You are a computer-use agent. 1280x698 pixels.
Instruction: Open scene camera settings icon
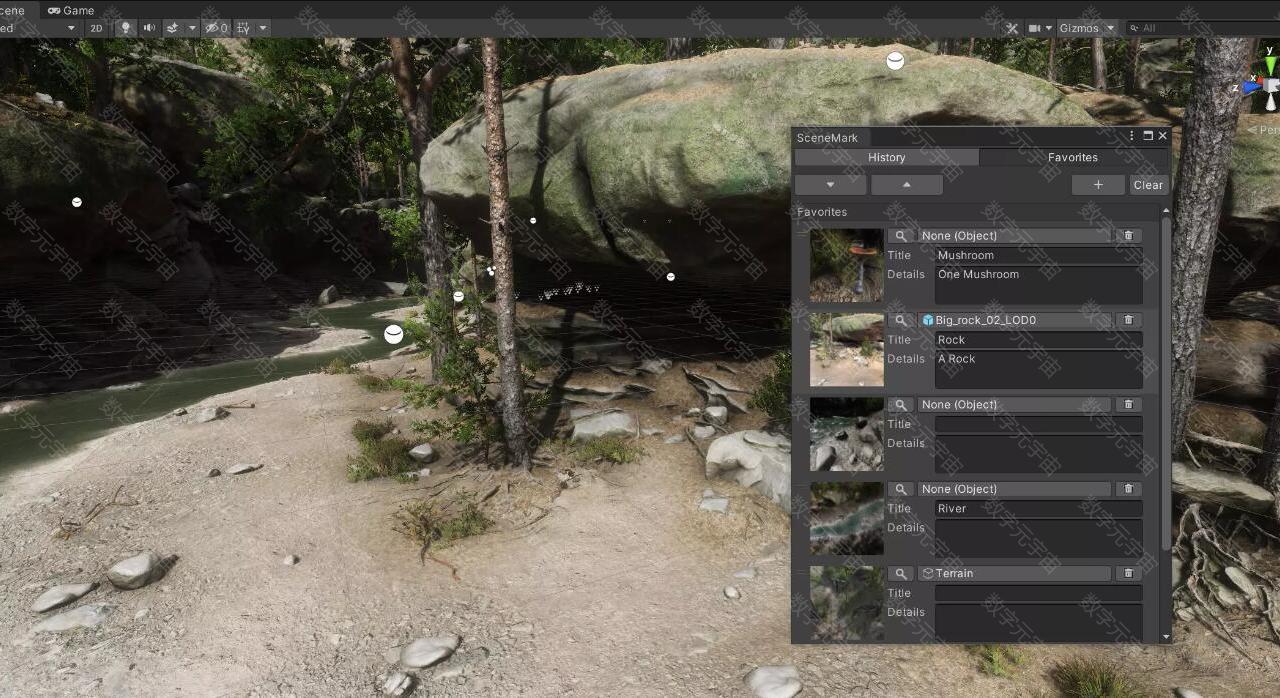point(1035,28)
